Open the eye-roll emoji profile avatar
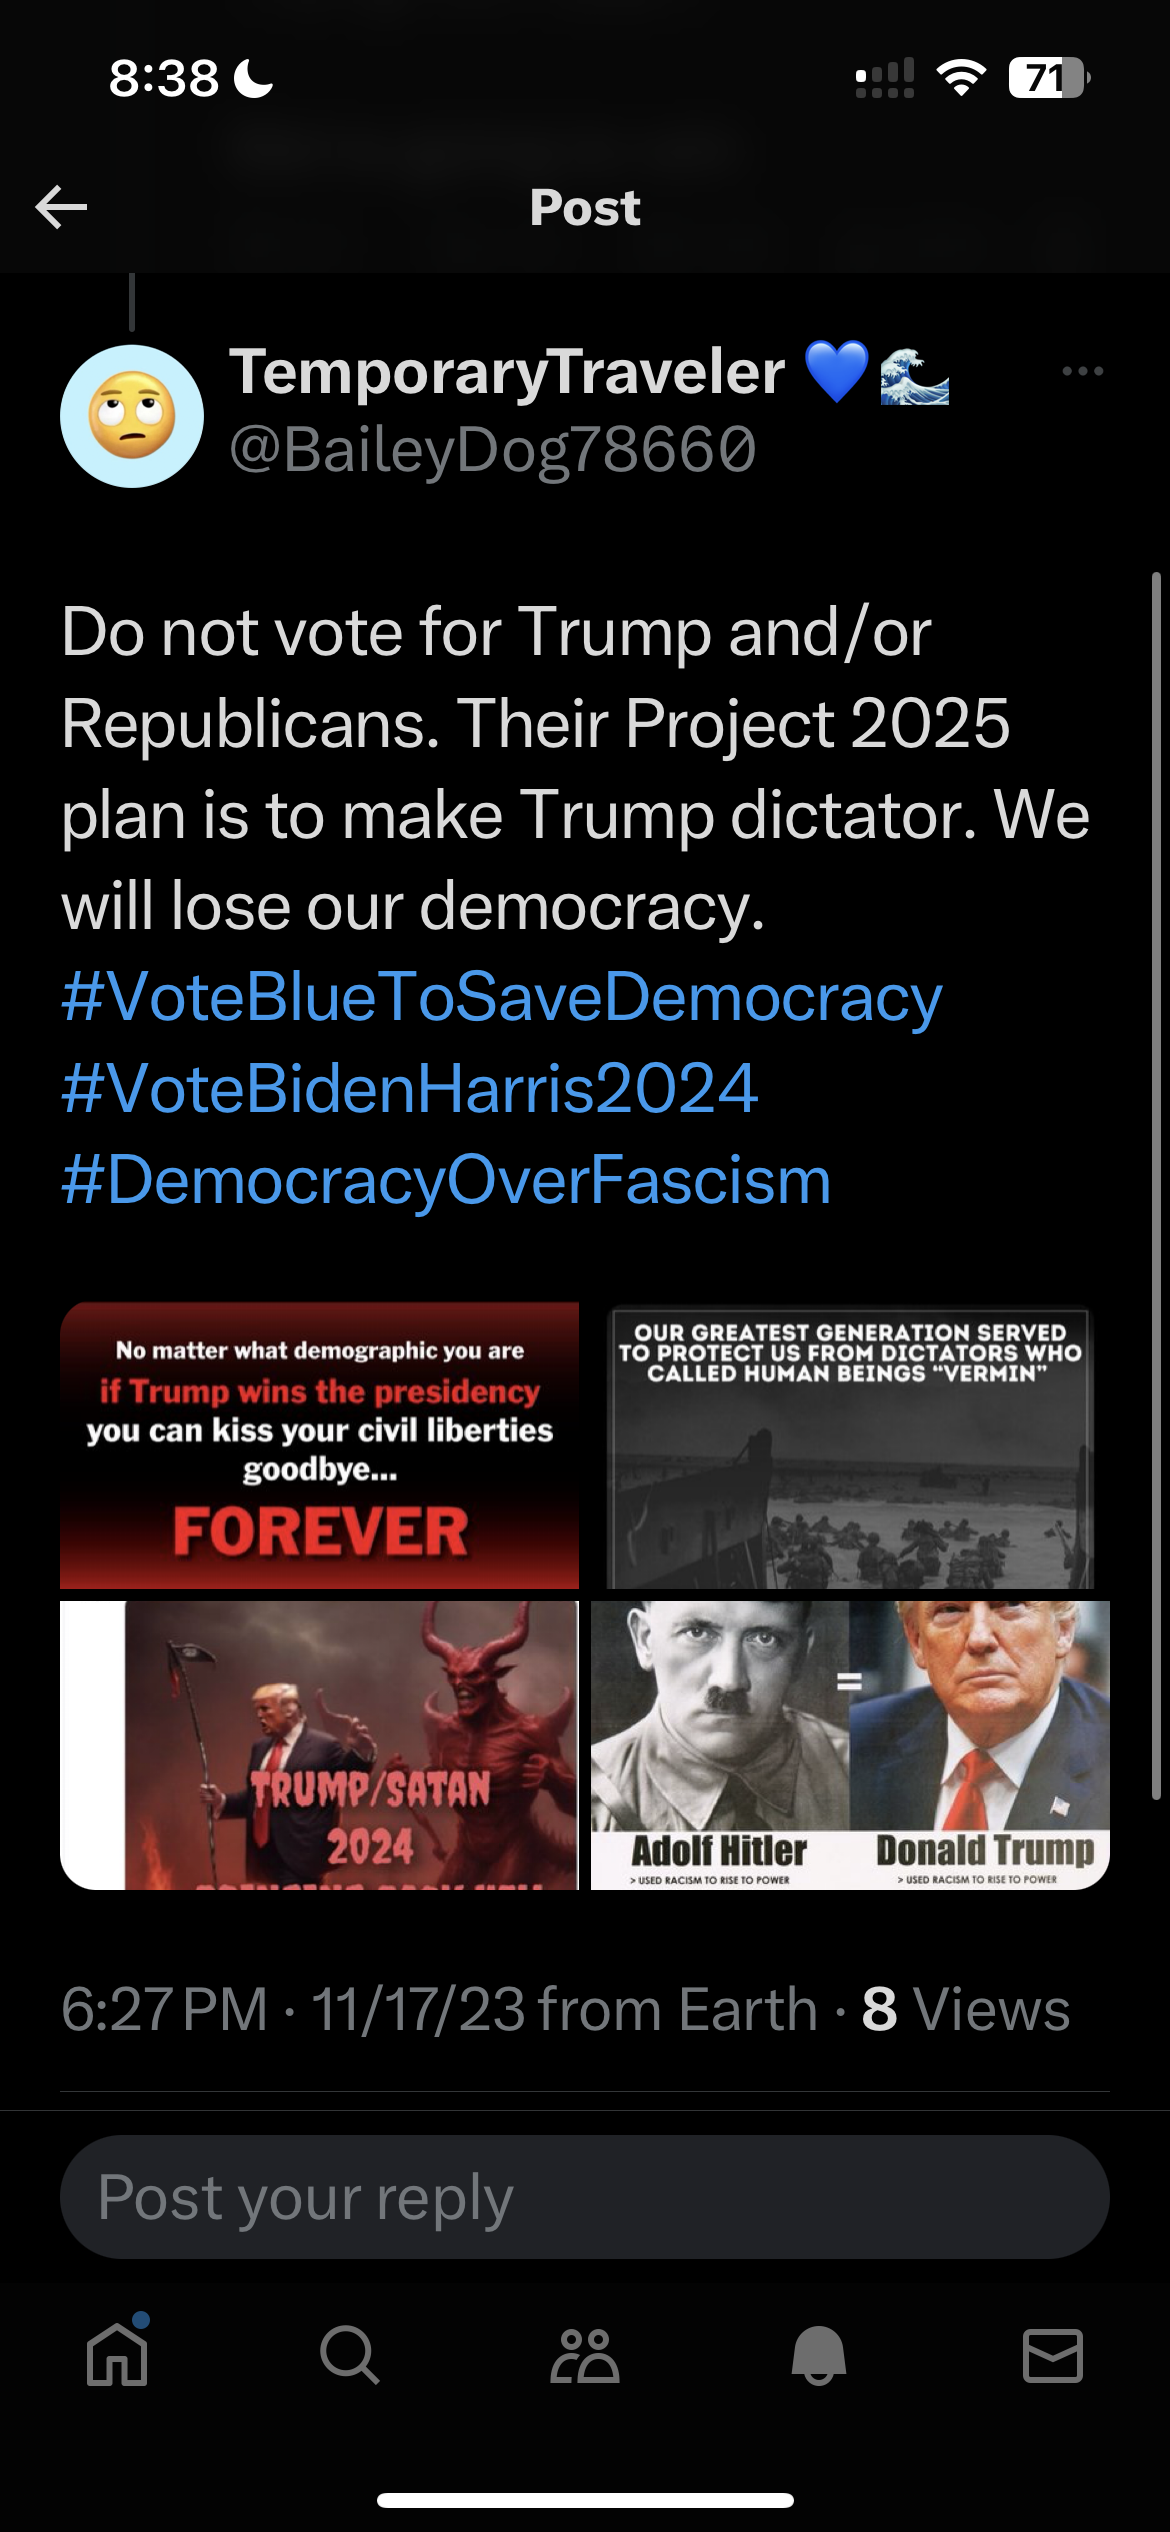Screen dimensions: 1170x2532 tap(132, 416)
